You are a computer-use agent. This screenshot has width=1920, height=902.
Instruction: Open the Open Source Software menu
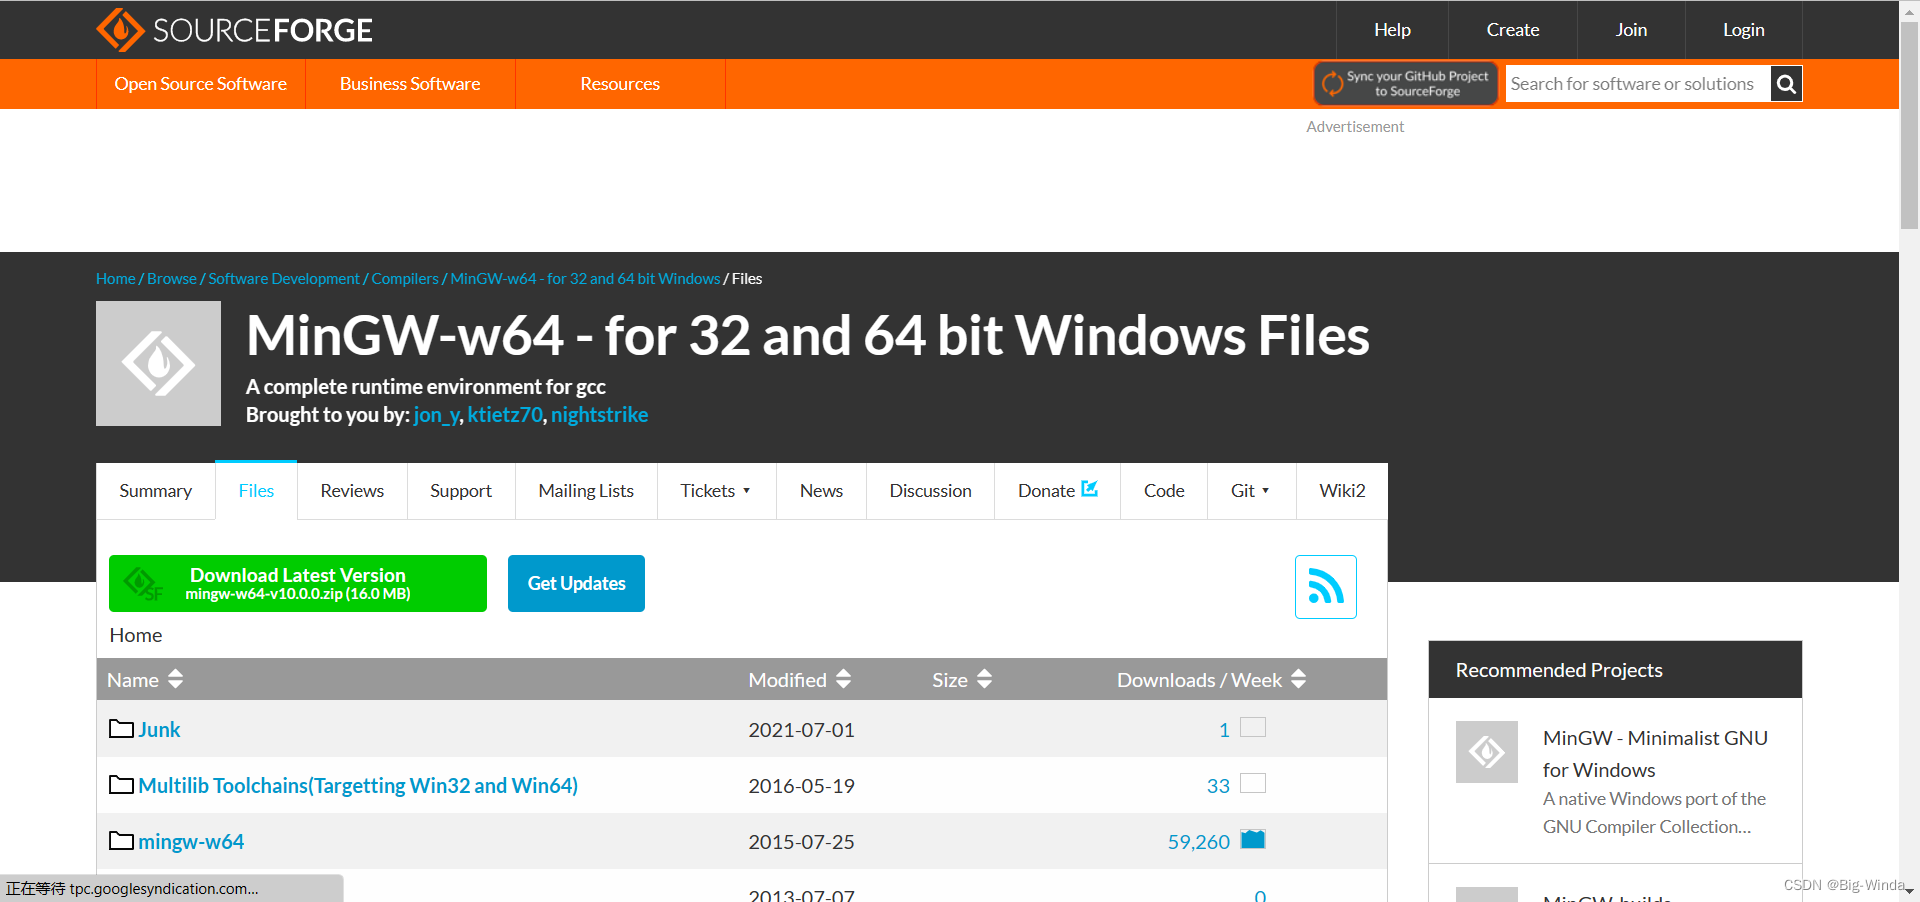coord(201,84)
